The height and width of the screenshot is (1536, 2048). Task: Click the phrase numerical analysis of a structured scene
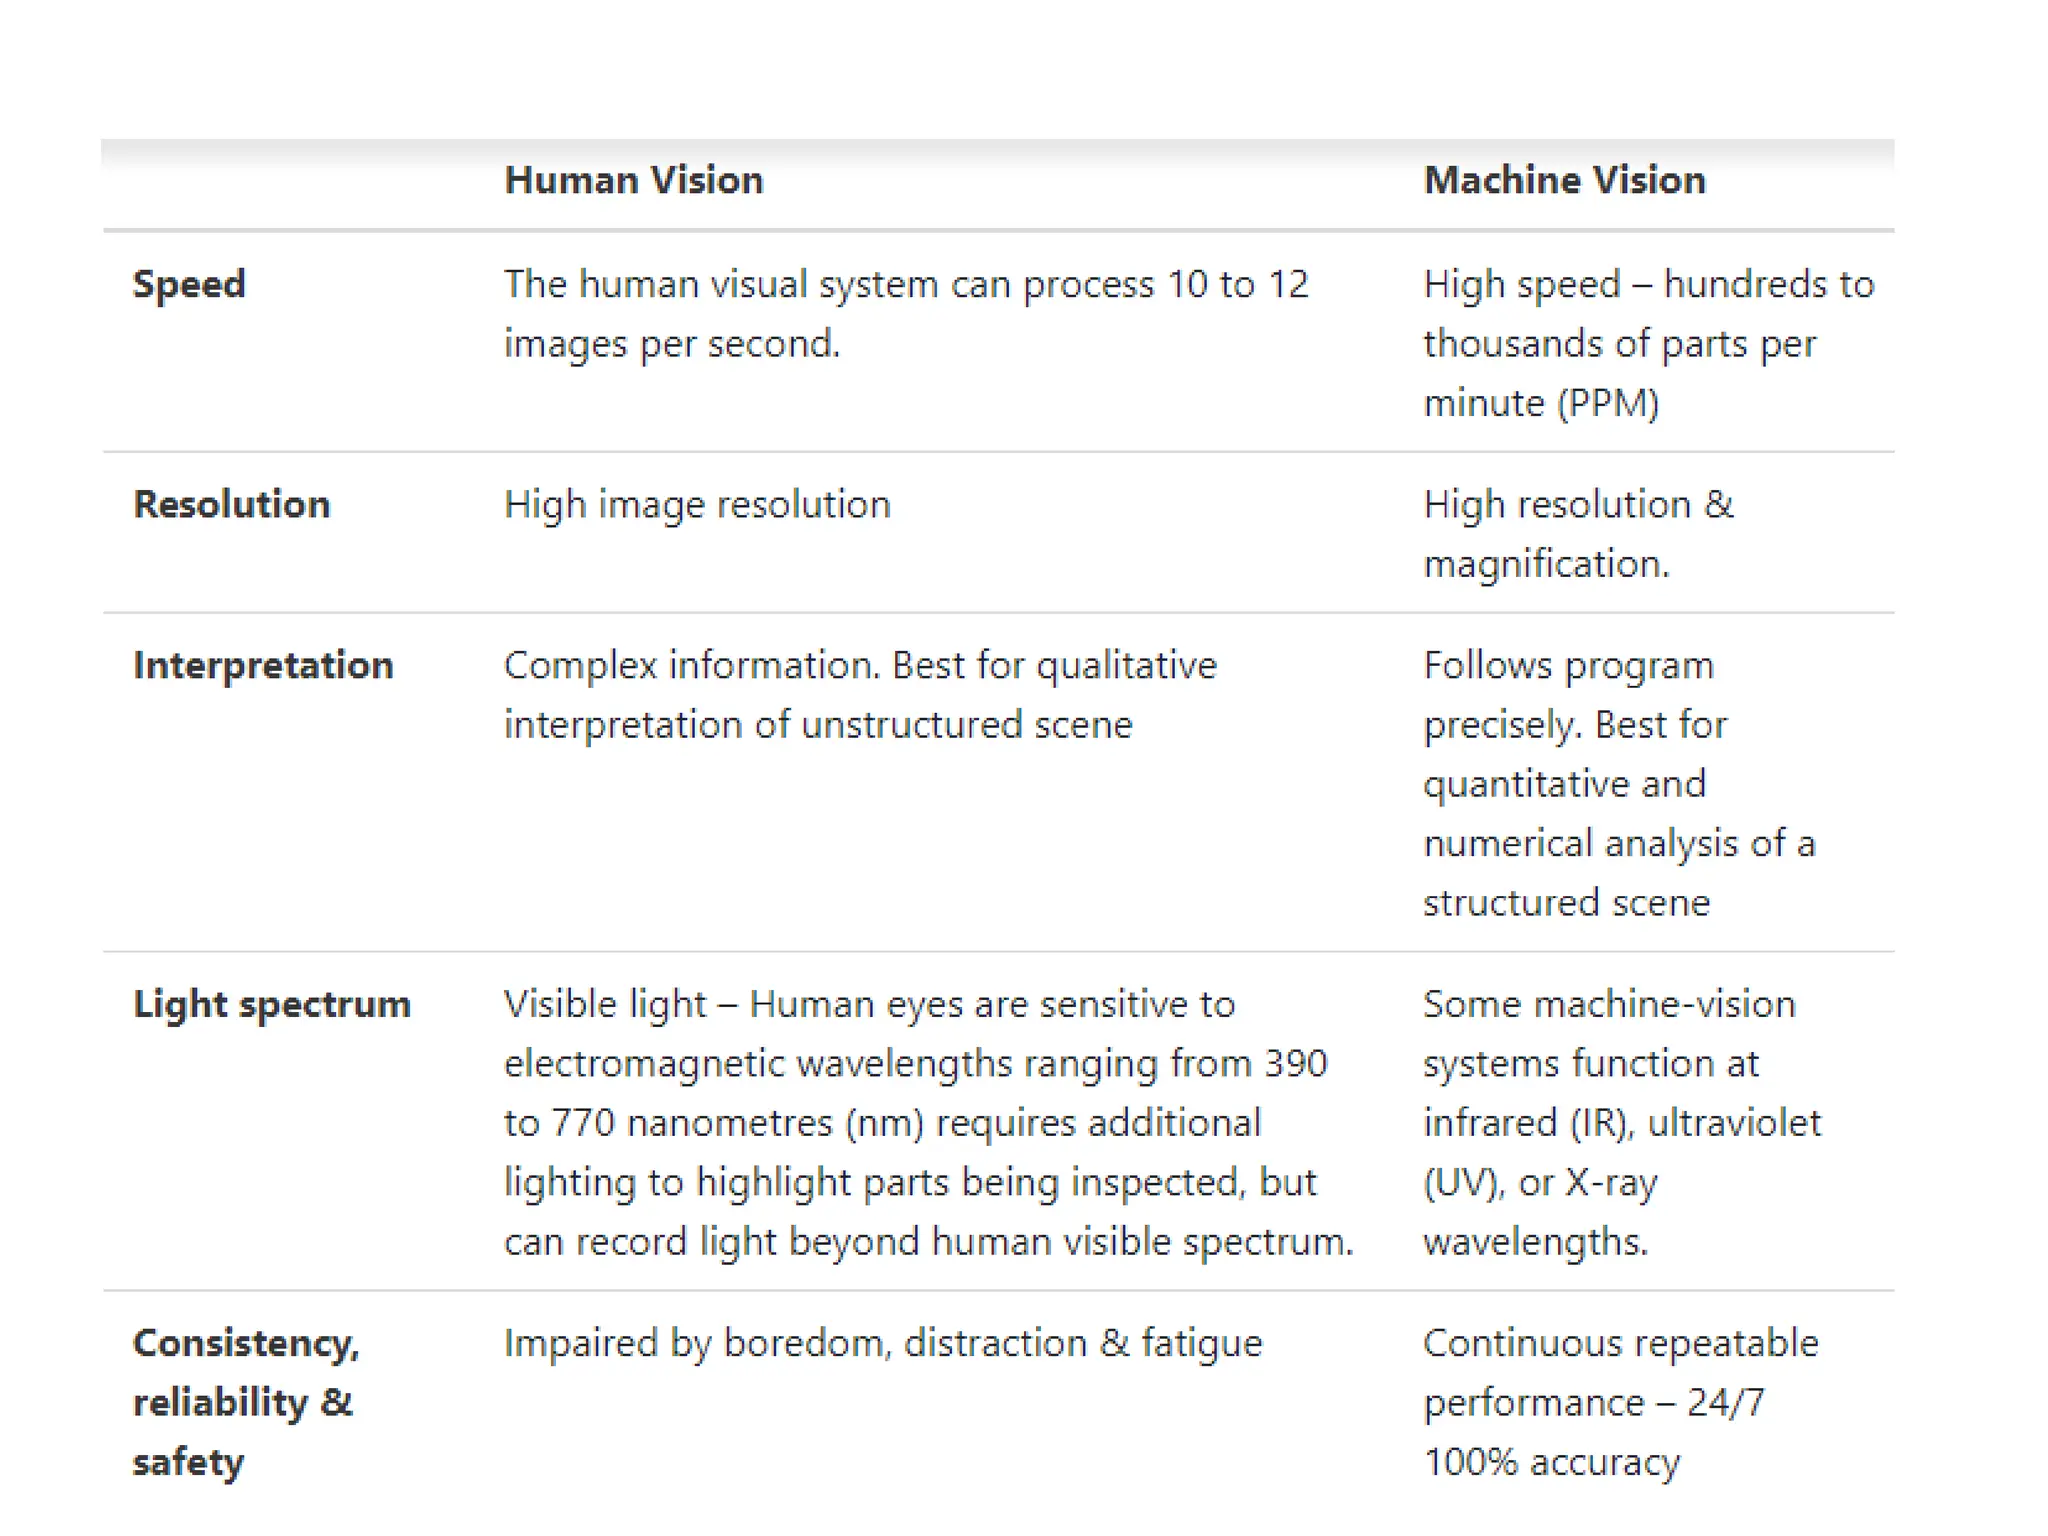(x=1619, y=873)
